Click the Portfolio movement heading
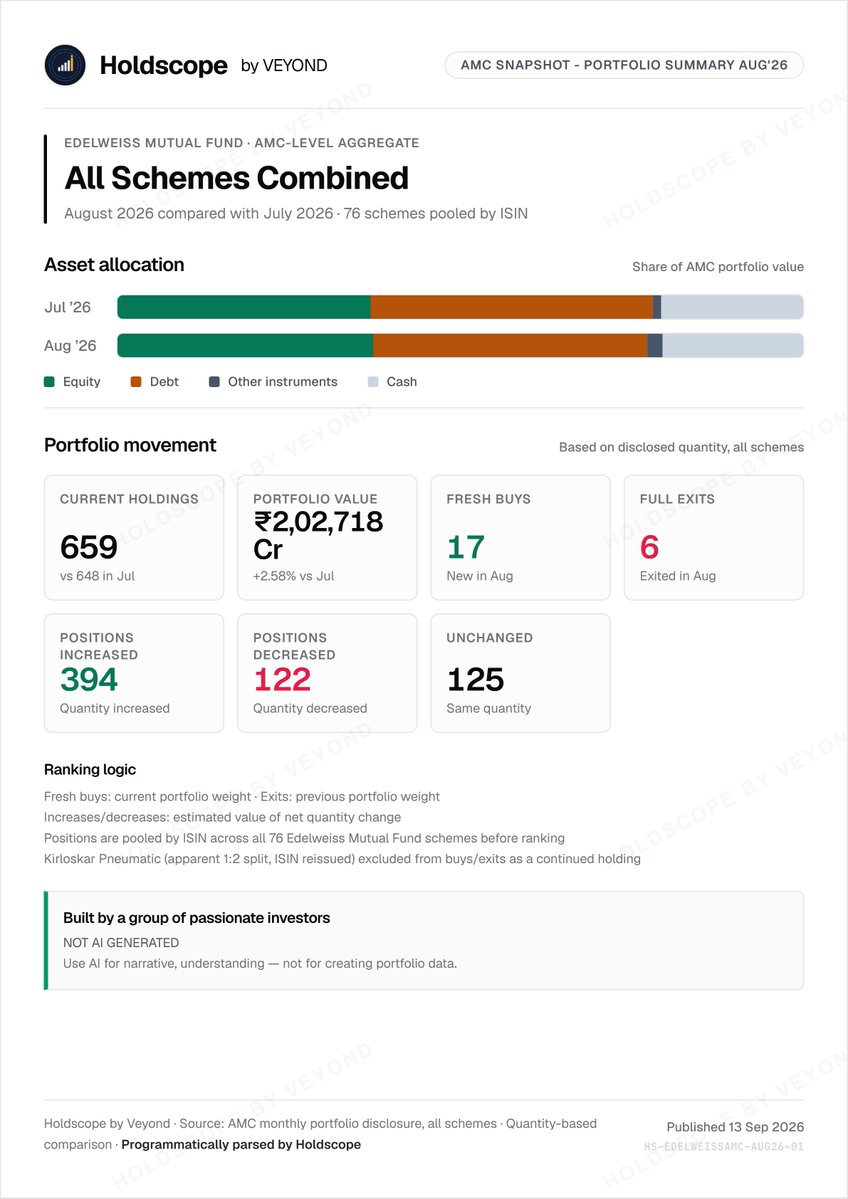The width and height of the screenshot is (848, 1199). (130, 445)
